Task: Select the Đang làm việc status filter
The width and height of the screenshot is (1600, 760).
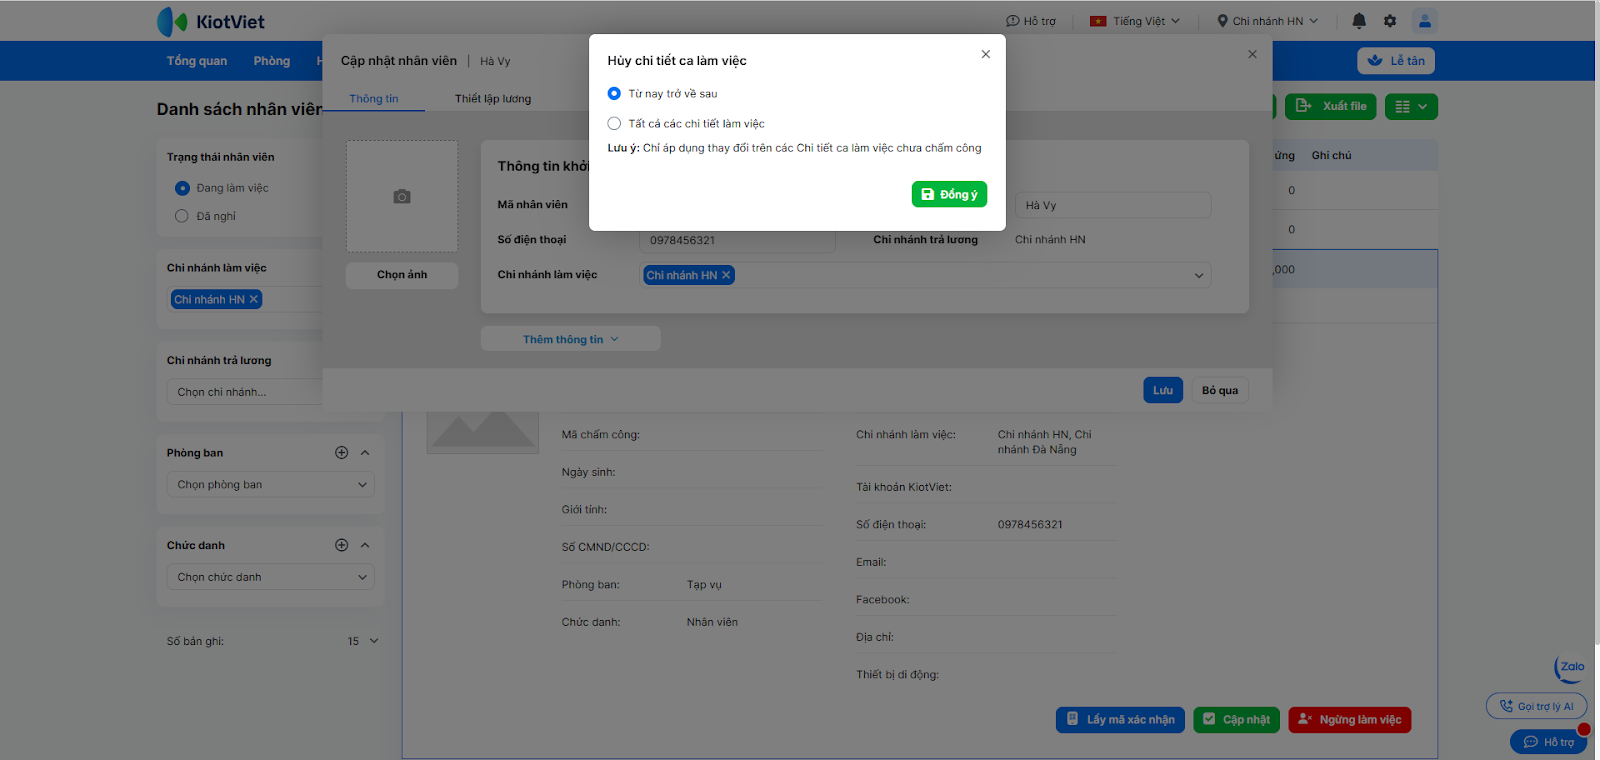Action: coord(182,188)
